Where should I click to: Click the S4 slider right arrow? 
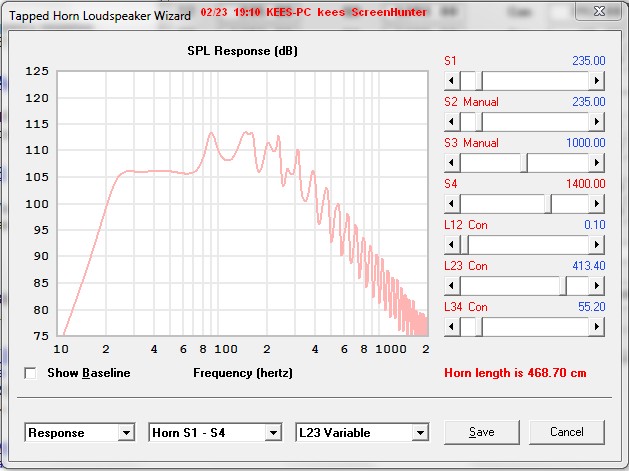click(x=597, y=204)
